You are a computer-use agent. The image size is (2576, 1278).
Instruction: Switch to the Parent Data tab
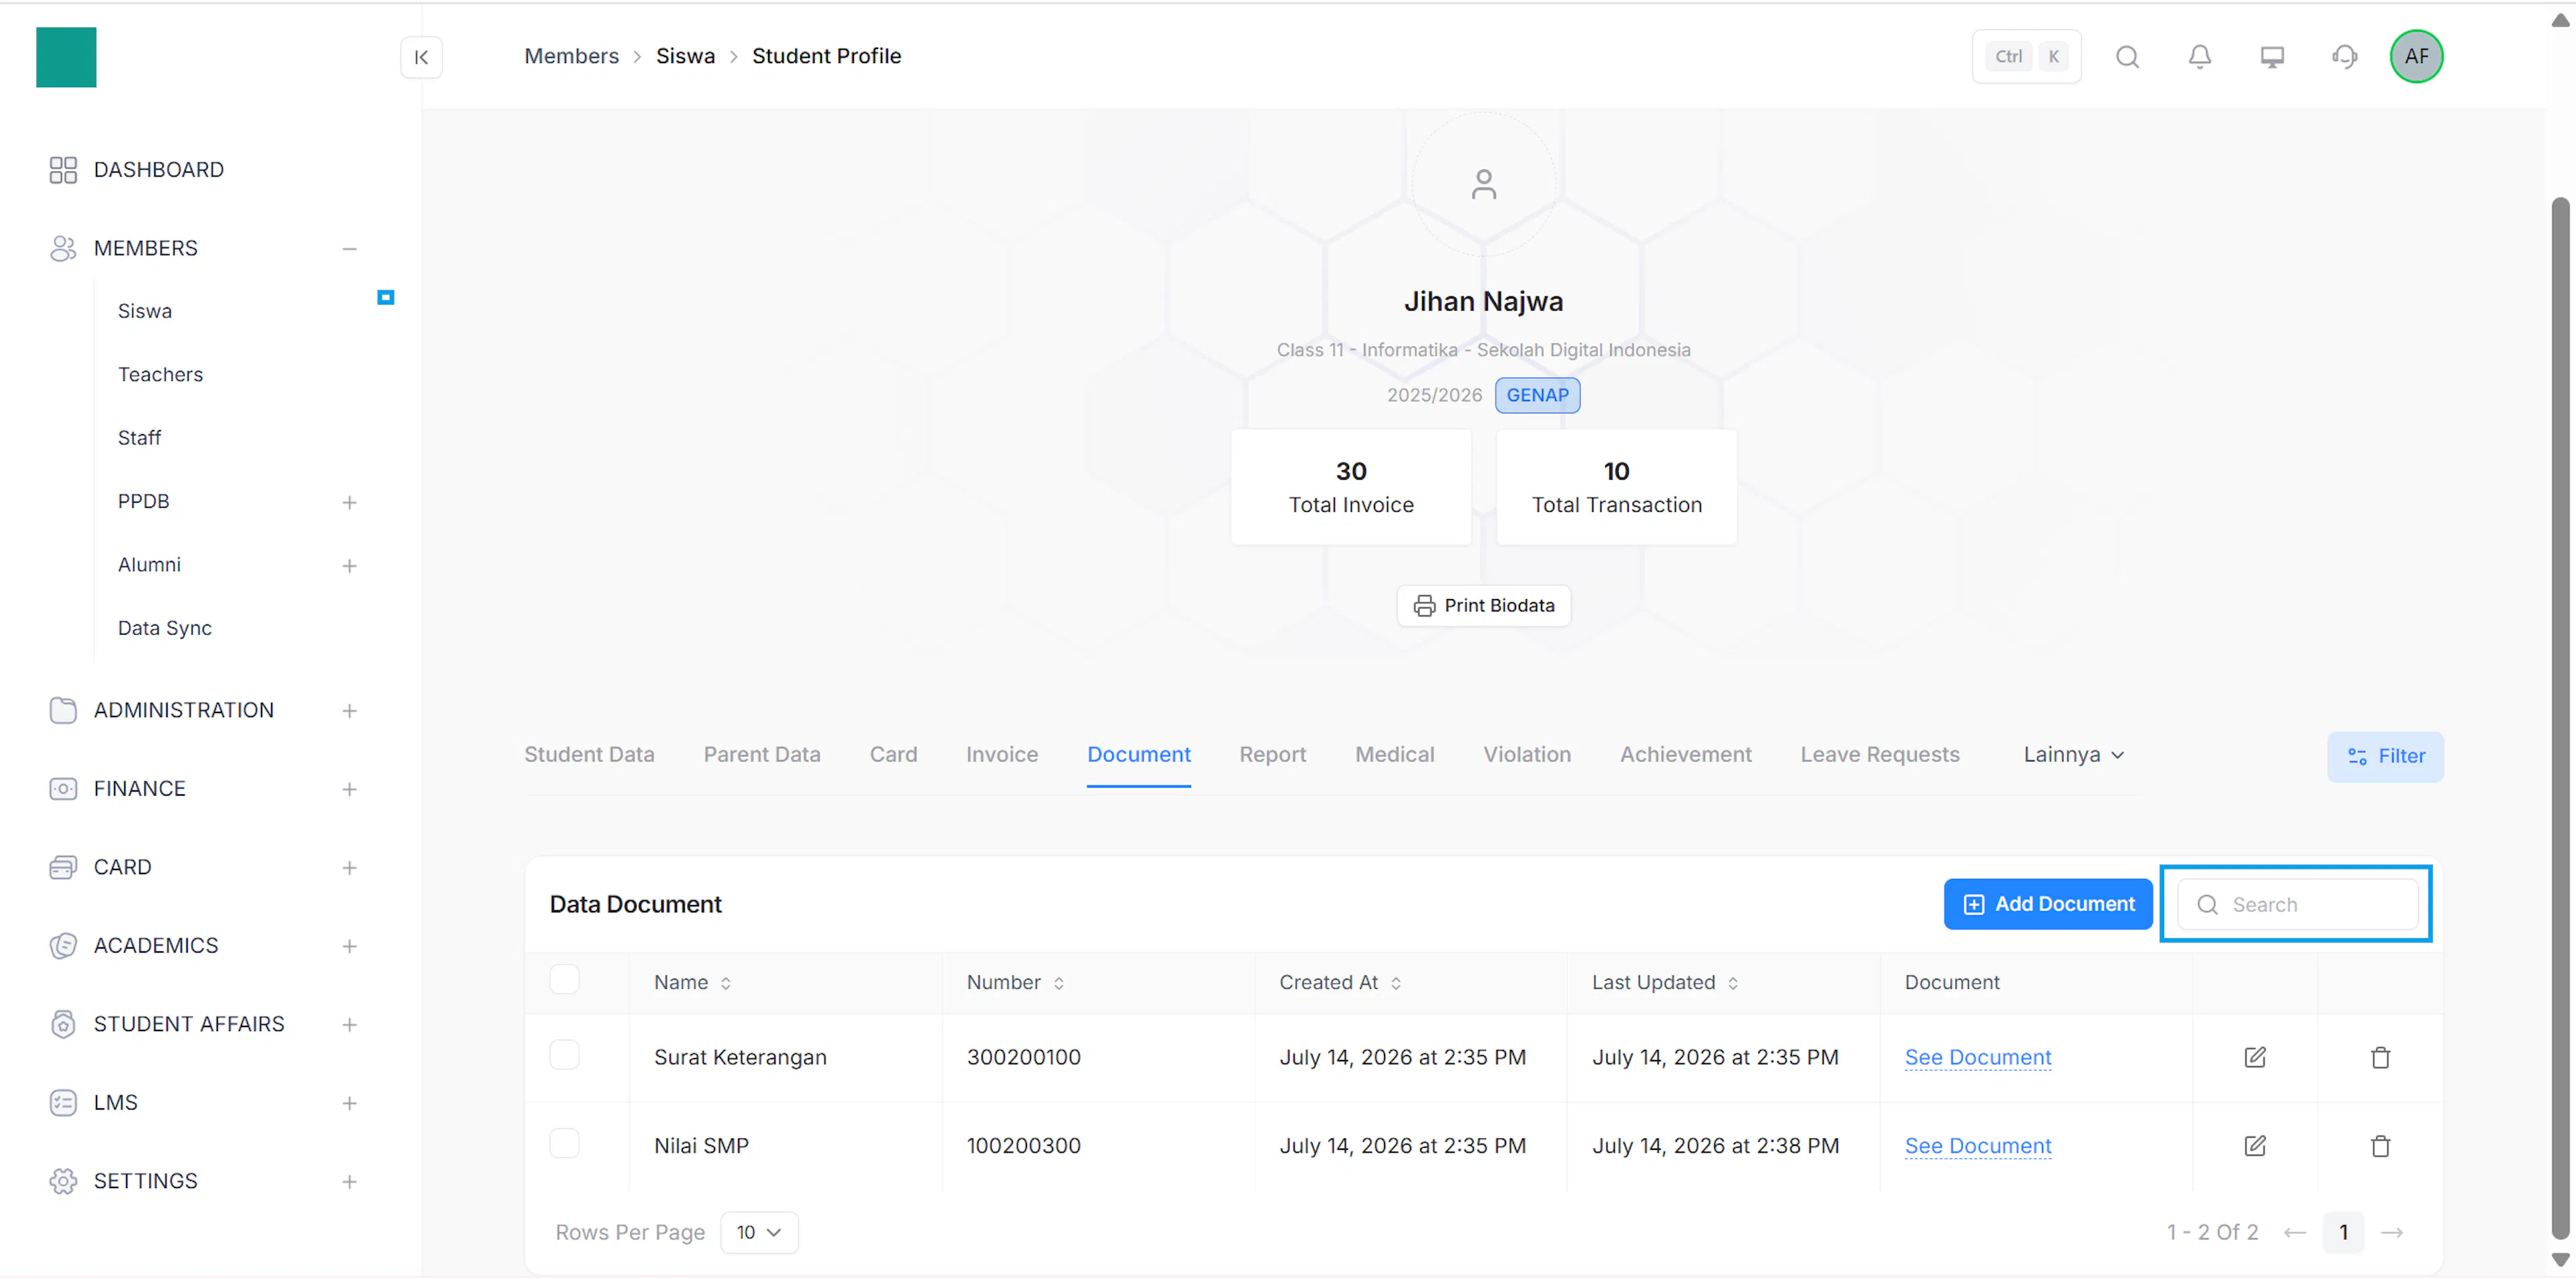[x=762, y=755]
